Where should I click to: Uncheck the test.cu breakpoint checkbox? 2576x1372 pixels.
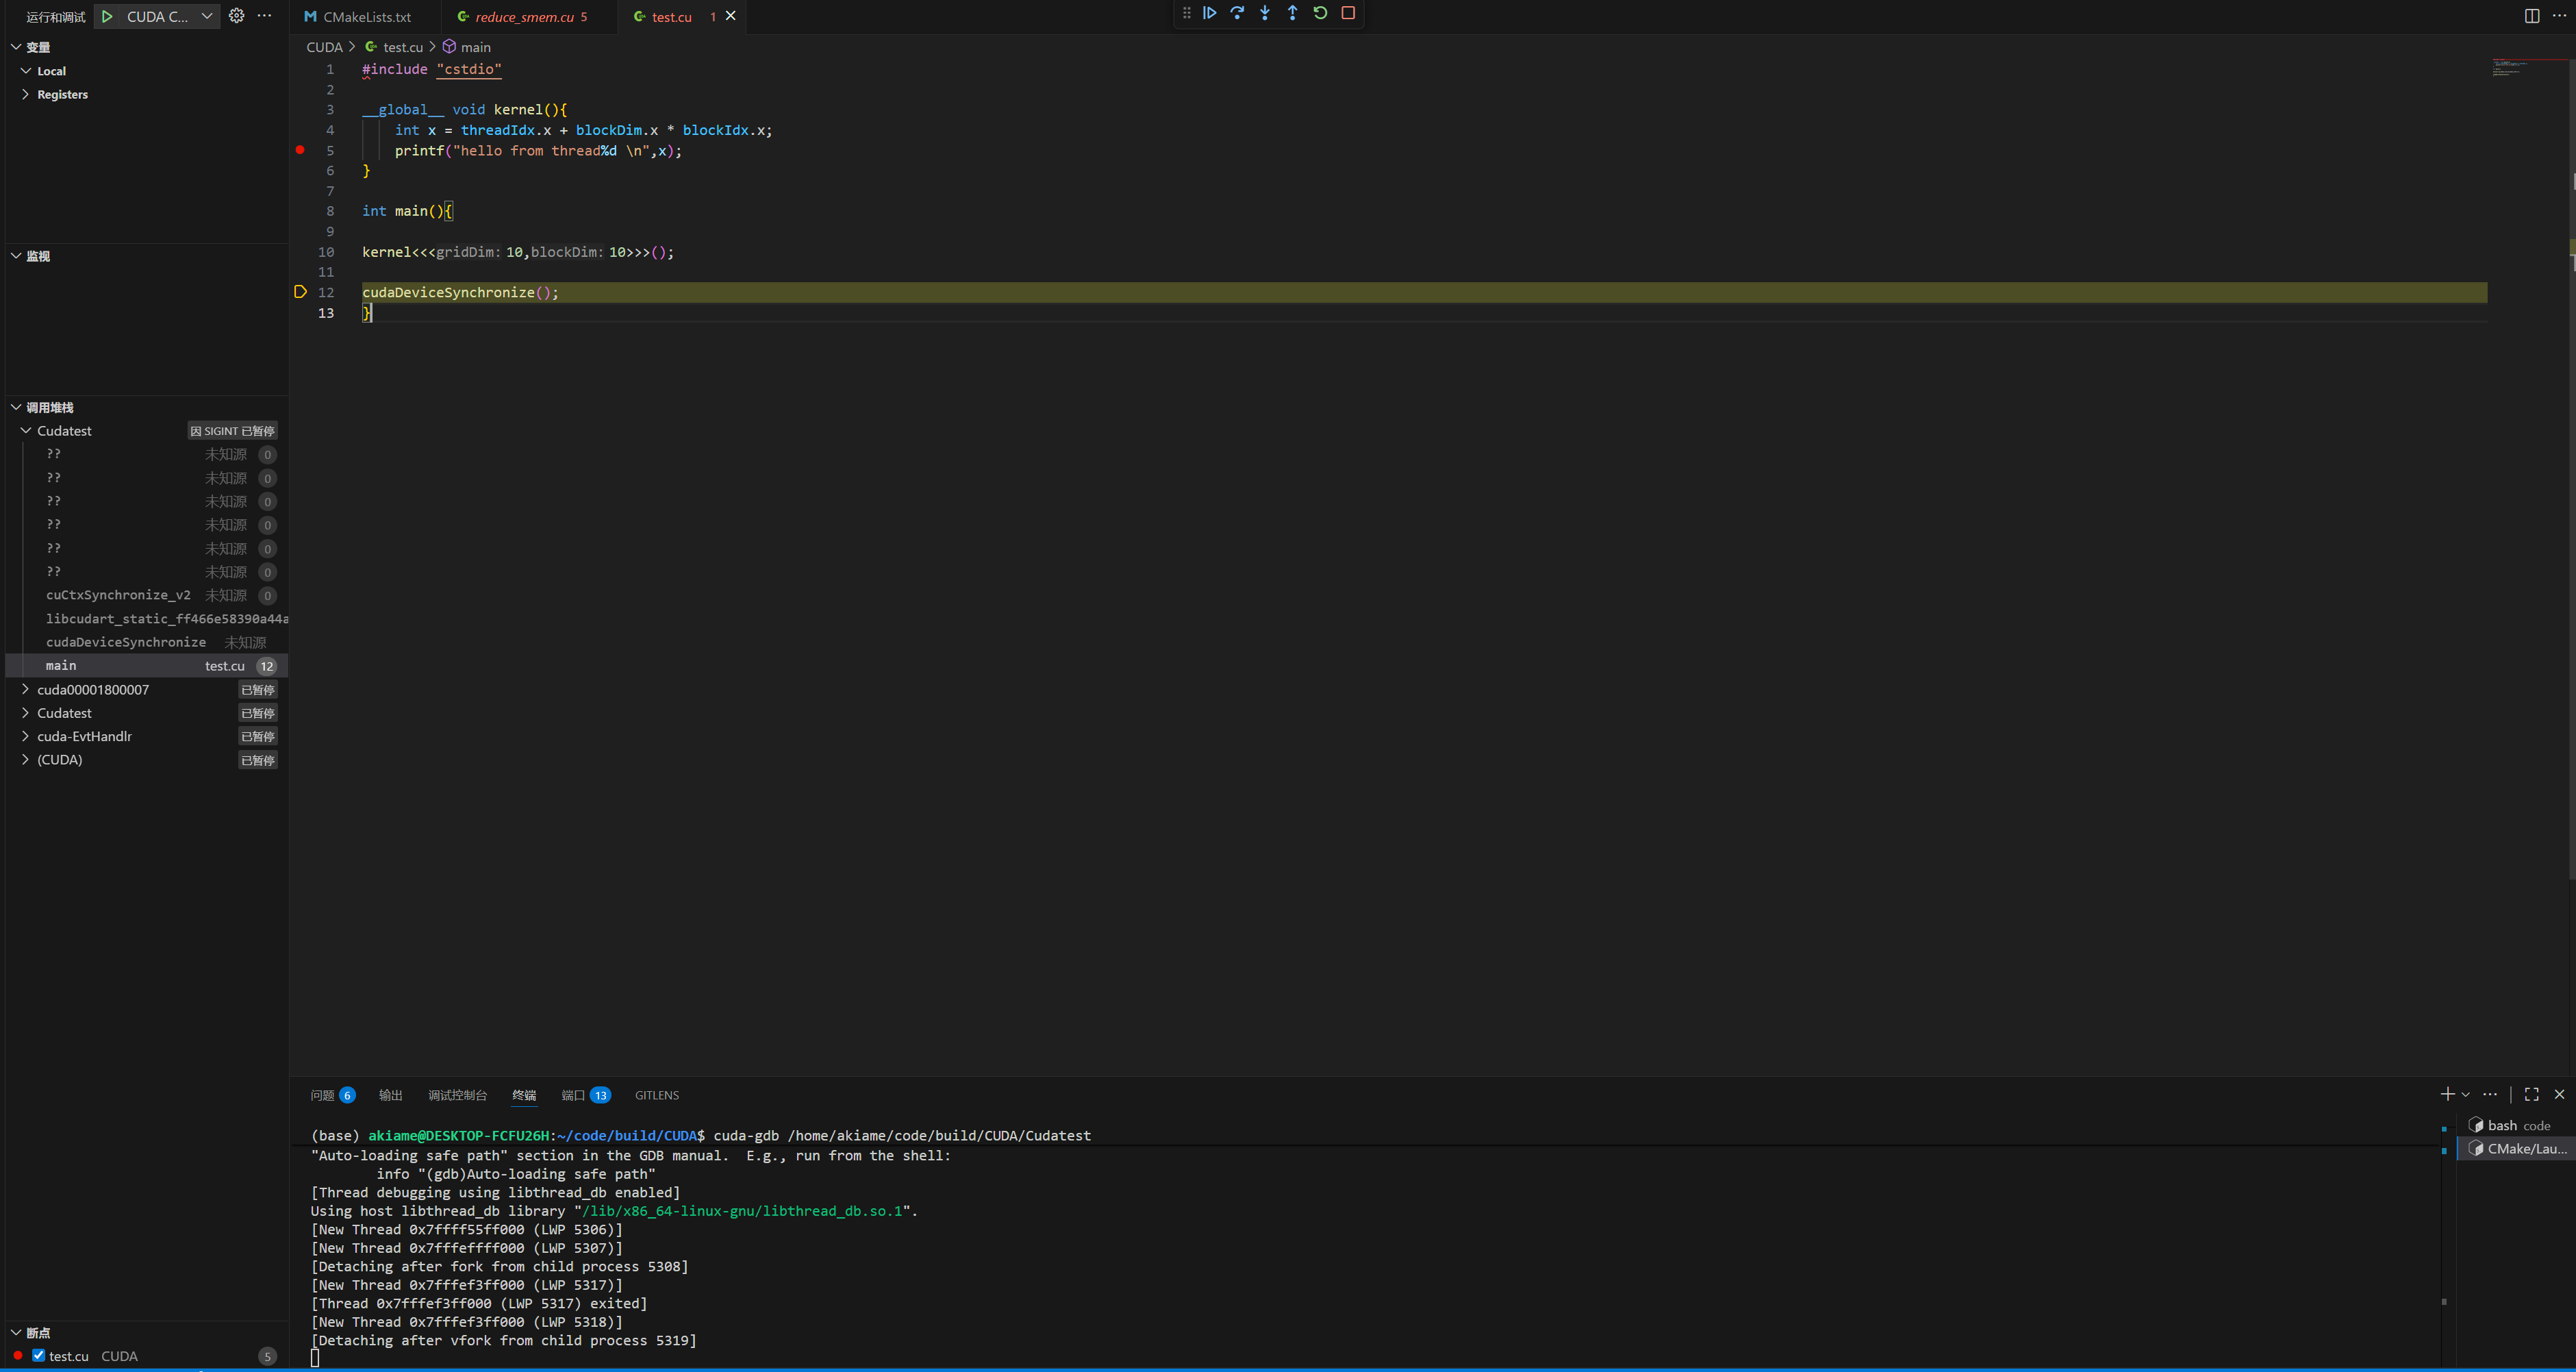pyautogui.click(x=38, y=1355)
